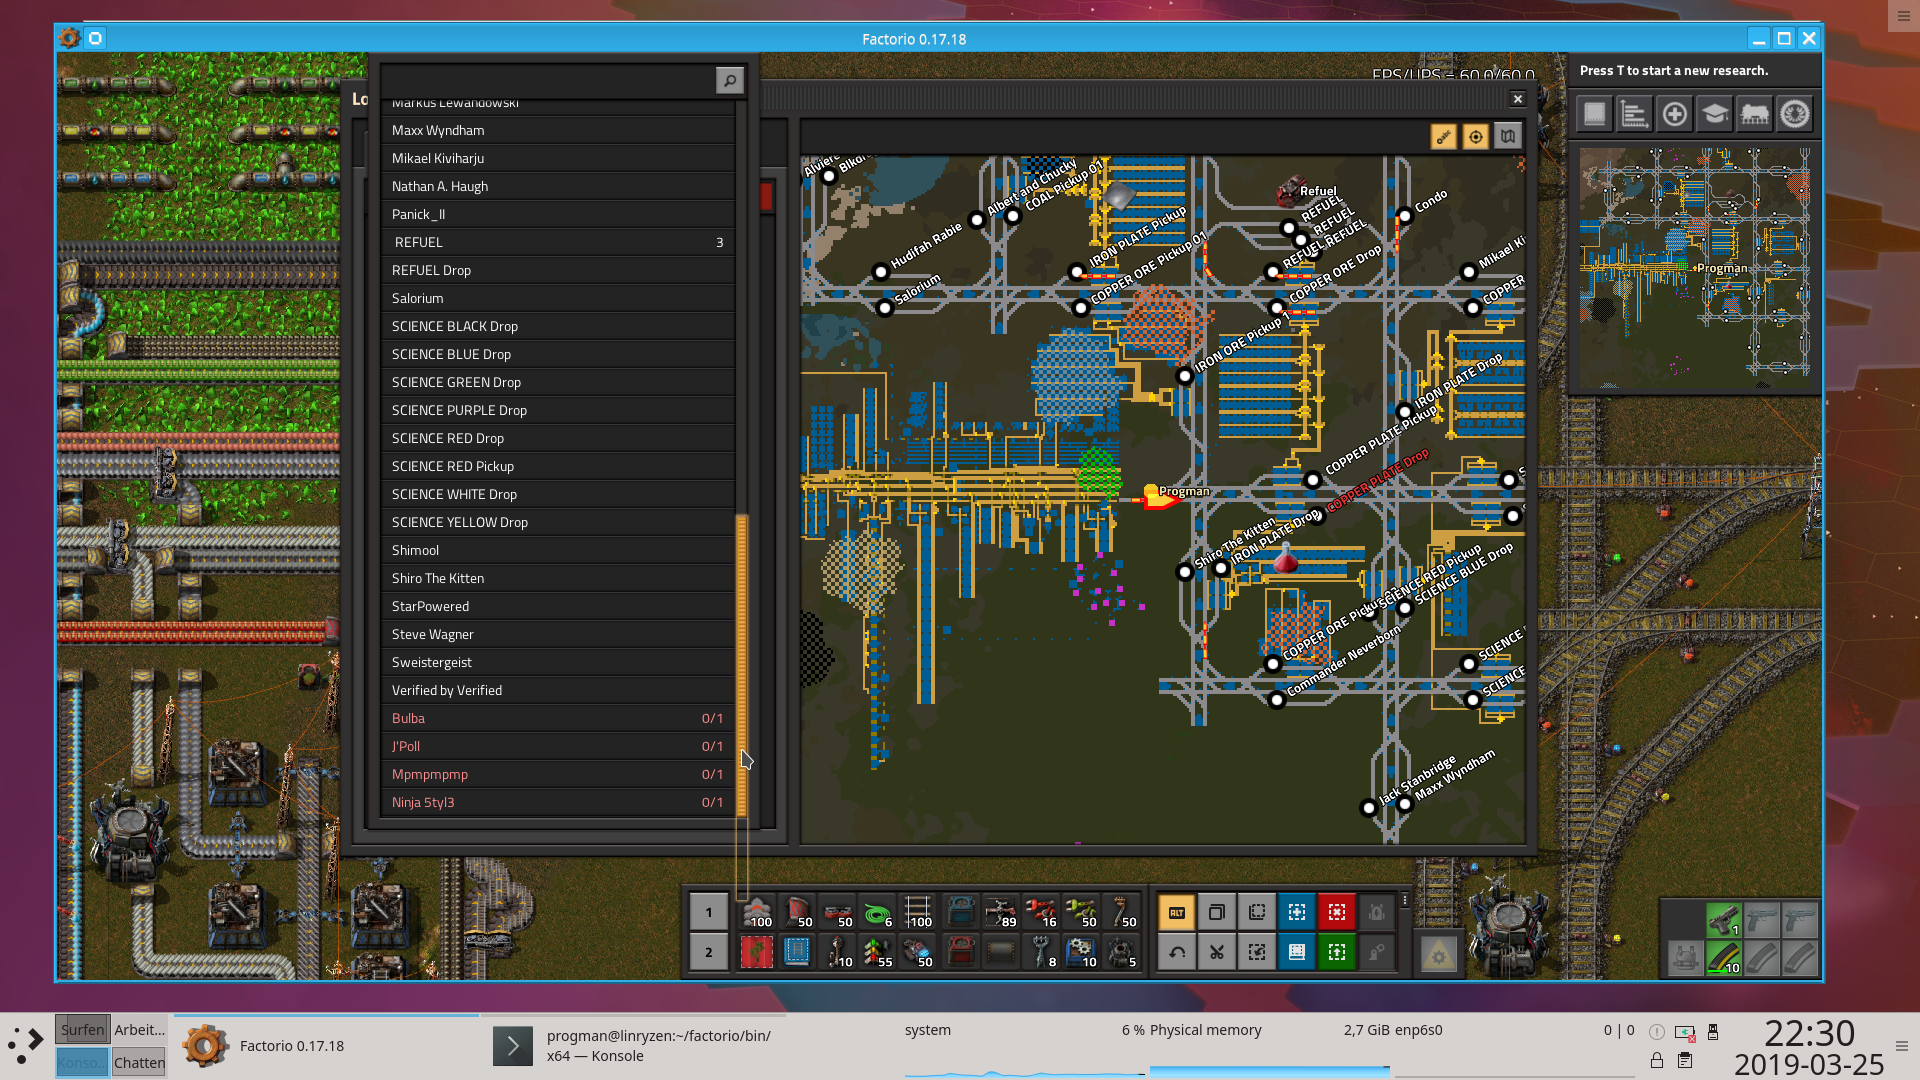Viewport: 1920px width, 1080px height.
Task: Open the blueprint library button beside statistics
Action: pyautogui.click(x=1595, y=114)
